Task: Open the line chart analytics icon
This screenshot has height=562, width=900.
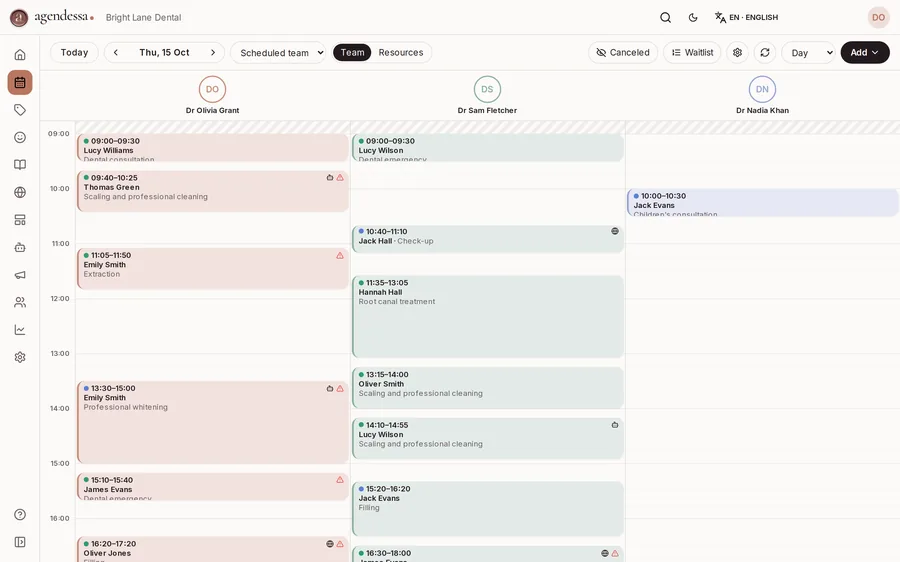Action: [x=20, y=330]
